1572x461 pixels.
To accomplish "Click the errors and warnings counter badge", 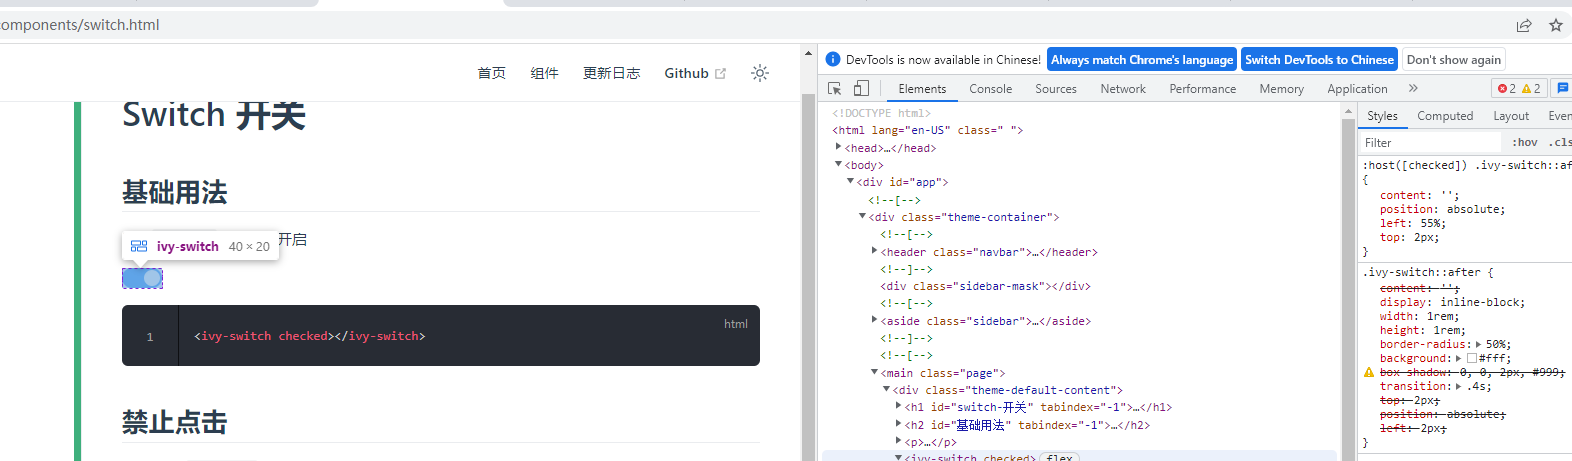I will [x=1519, y=88].
